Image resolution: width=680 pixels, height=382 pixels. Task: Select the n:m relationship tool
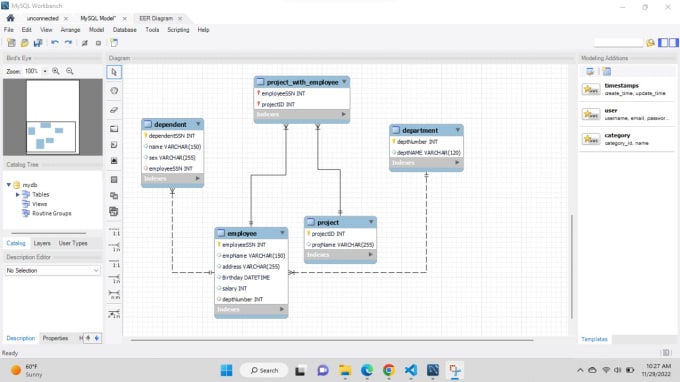point(114,295)
